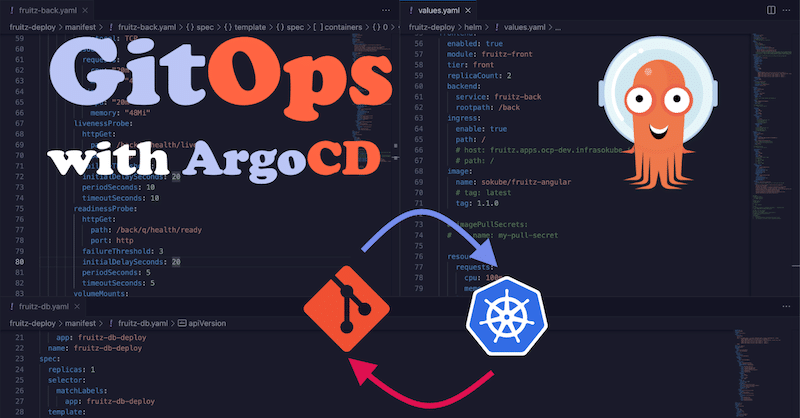The height and width of the screenshot is (418, 800).
Task: Click line number 80 in fruitz-back.yaml
Action: tap(19, 262)
